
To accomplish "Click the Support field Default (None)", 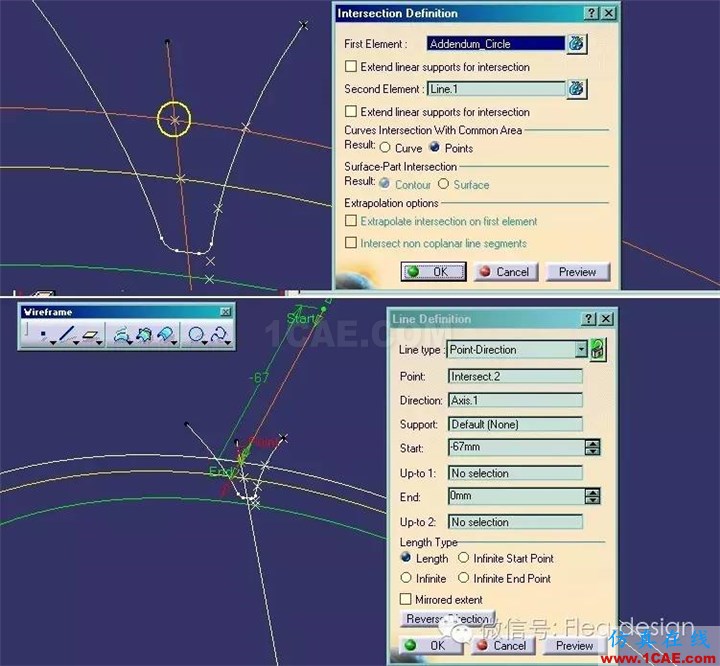I will [x=515, y=424].
